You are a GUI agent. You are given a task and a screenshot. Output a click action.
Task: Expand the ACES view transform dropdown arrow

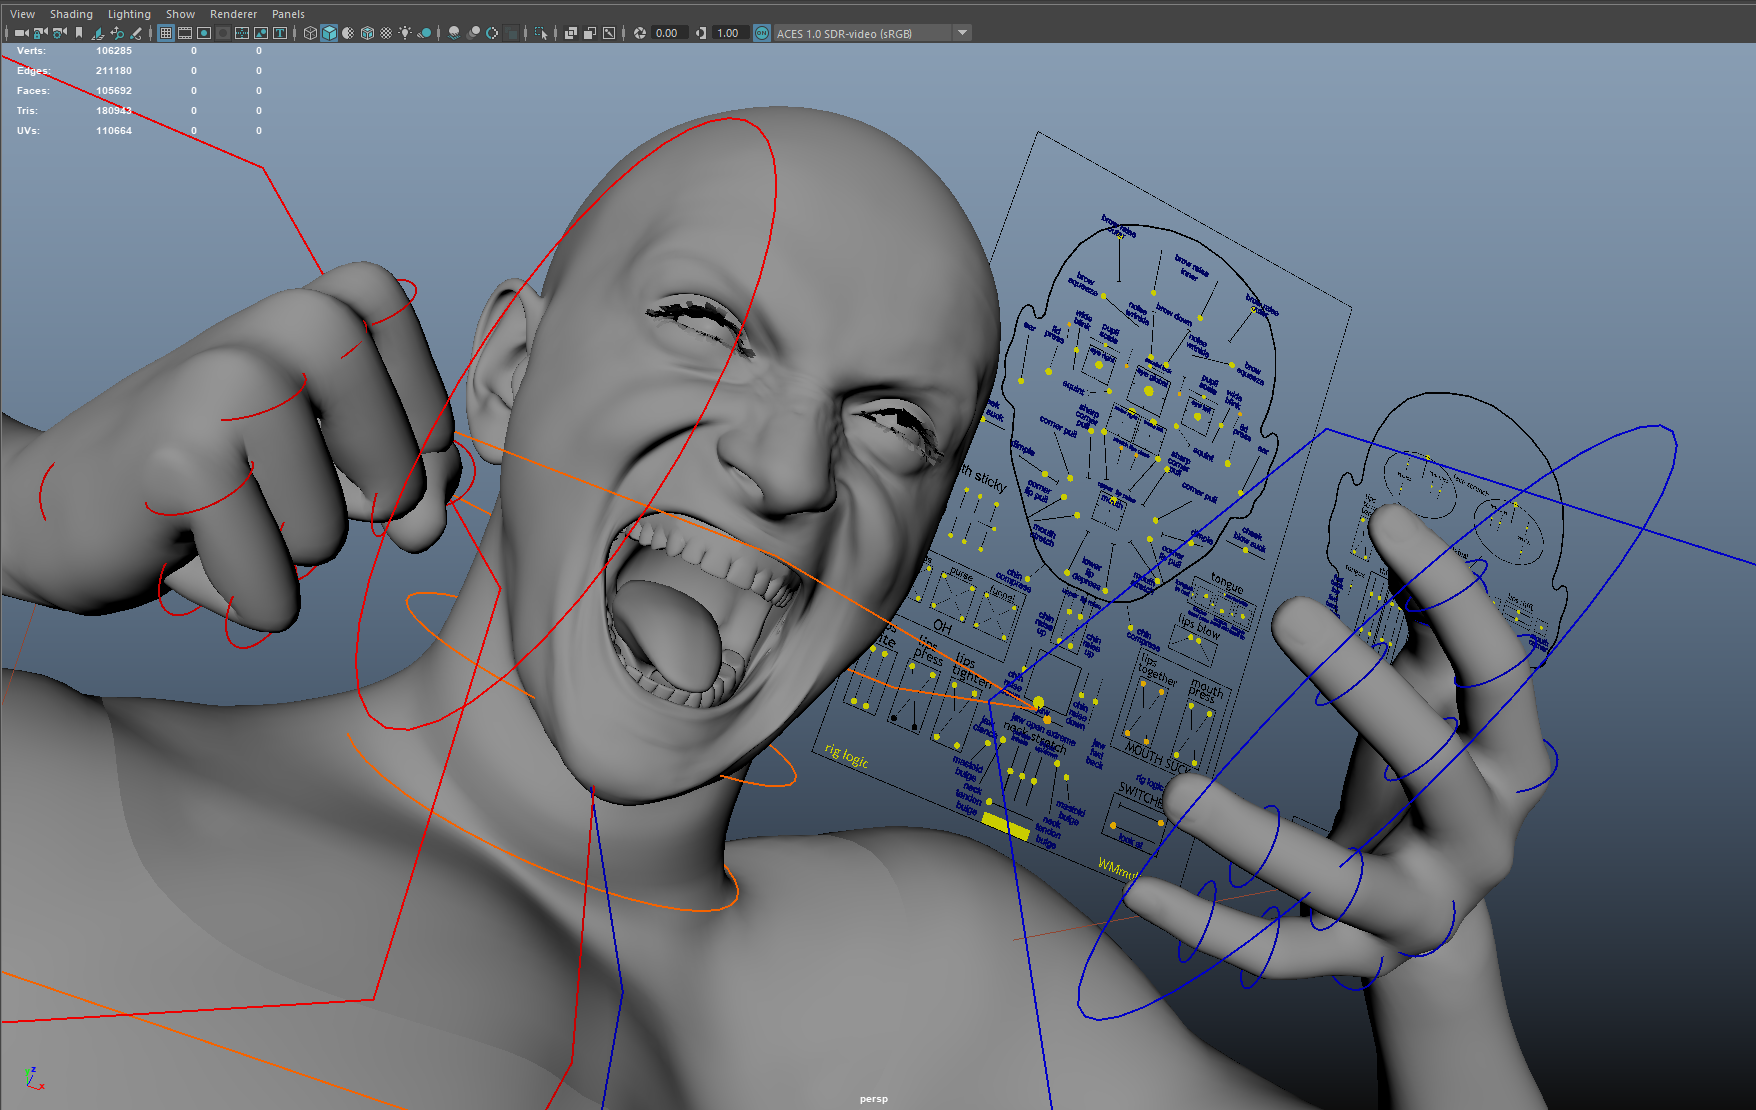(x=962, y=33)
